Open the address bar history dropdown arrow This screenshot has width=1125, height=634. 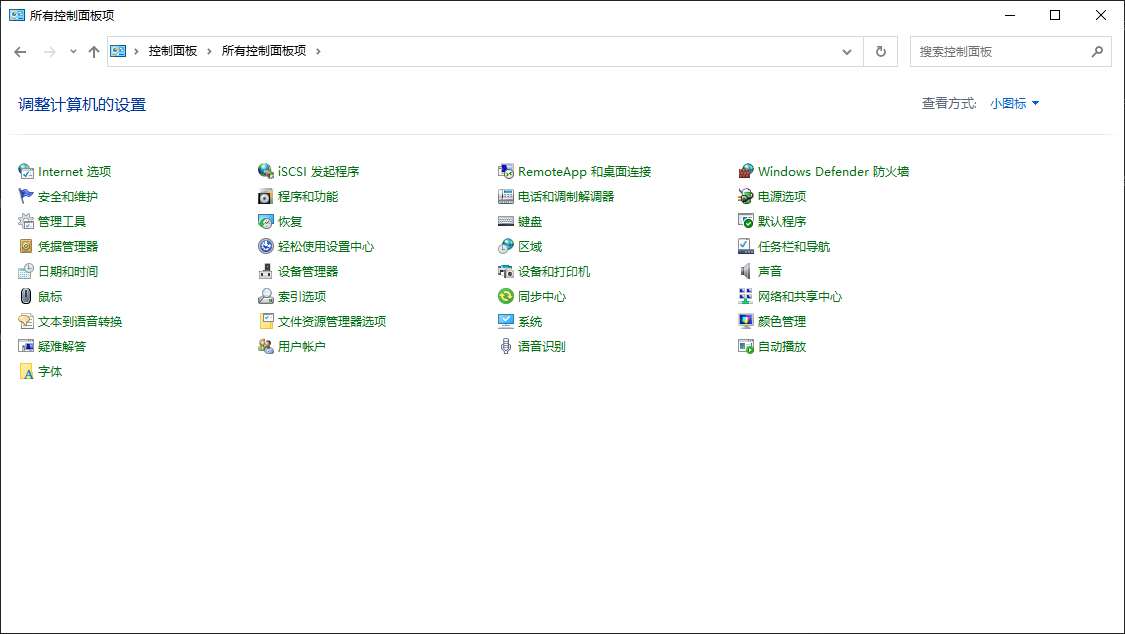pyautogui.click(x=847, y=52)
